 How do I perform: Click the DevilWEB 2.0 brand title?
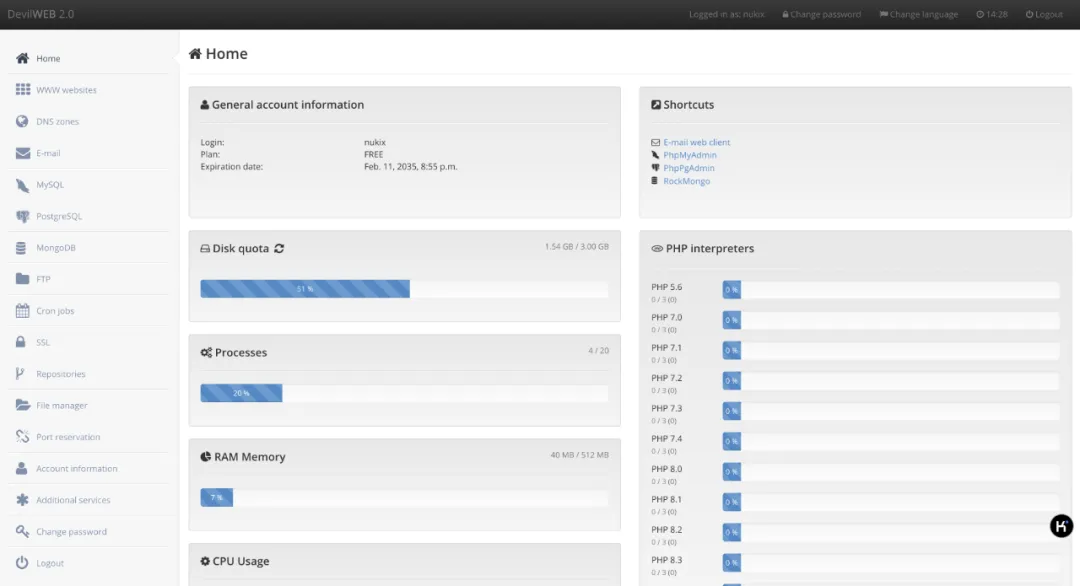(41, 14)
